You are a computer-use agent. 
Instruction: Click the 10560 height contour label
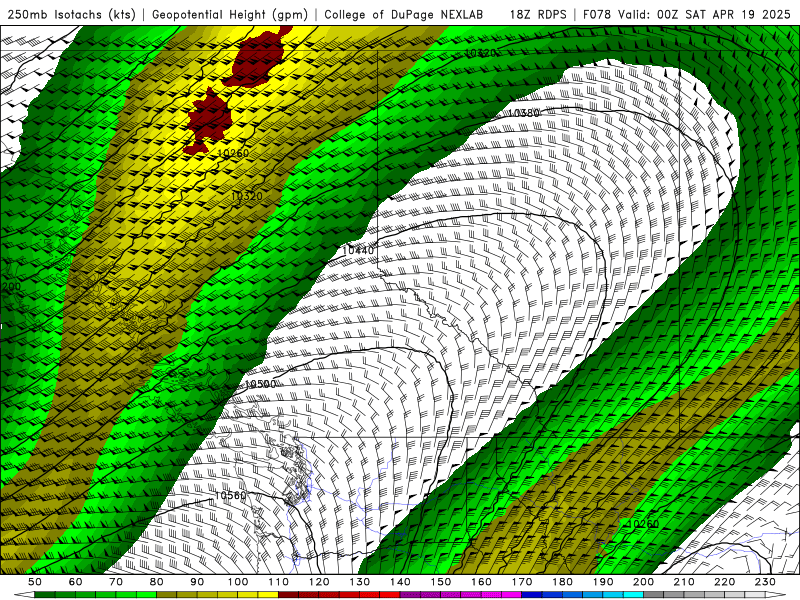click(230, 495)
